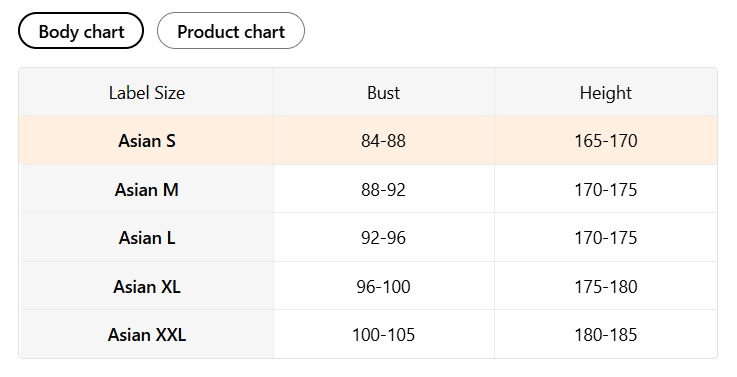
Task: Click the 84-88 bust value
Action: (x=384, y=141)
